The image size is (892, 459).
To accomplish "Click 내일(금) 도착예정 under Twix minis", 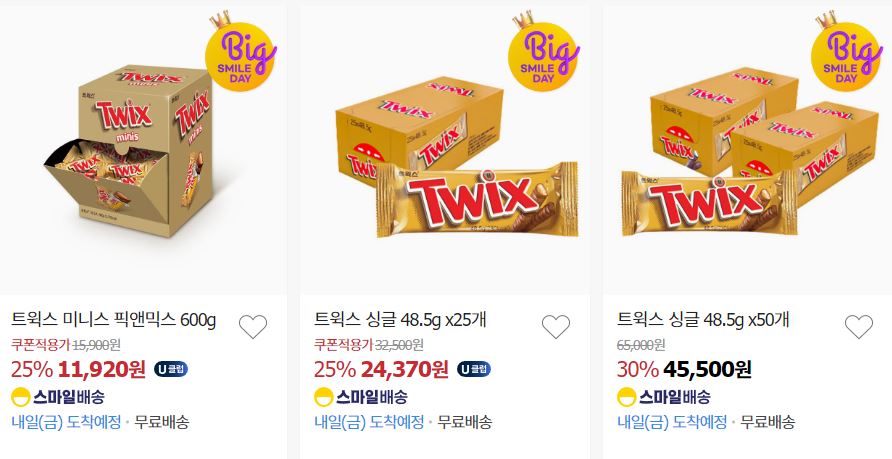I will pyautogui.click(x=66, y=422).
